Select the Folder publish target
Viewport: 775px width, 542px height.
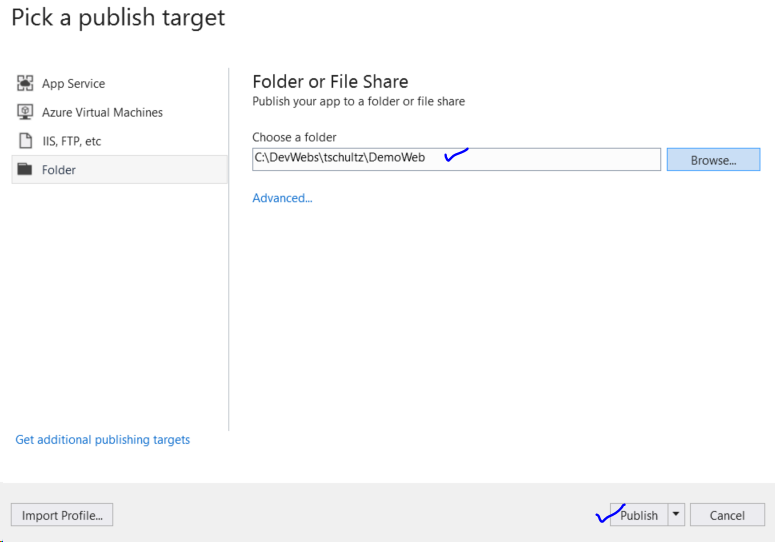click(120, 169)
